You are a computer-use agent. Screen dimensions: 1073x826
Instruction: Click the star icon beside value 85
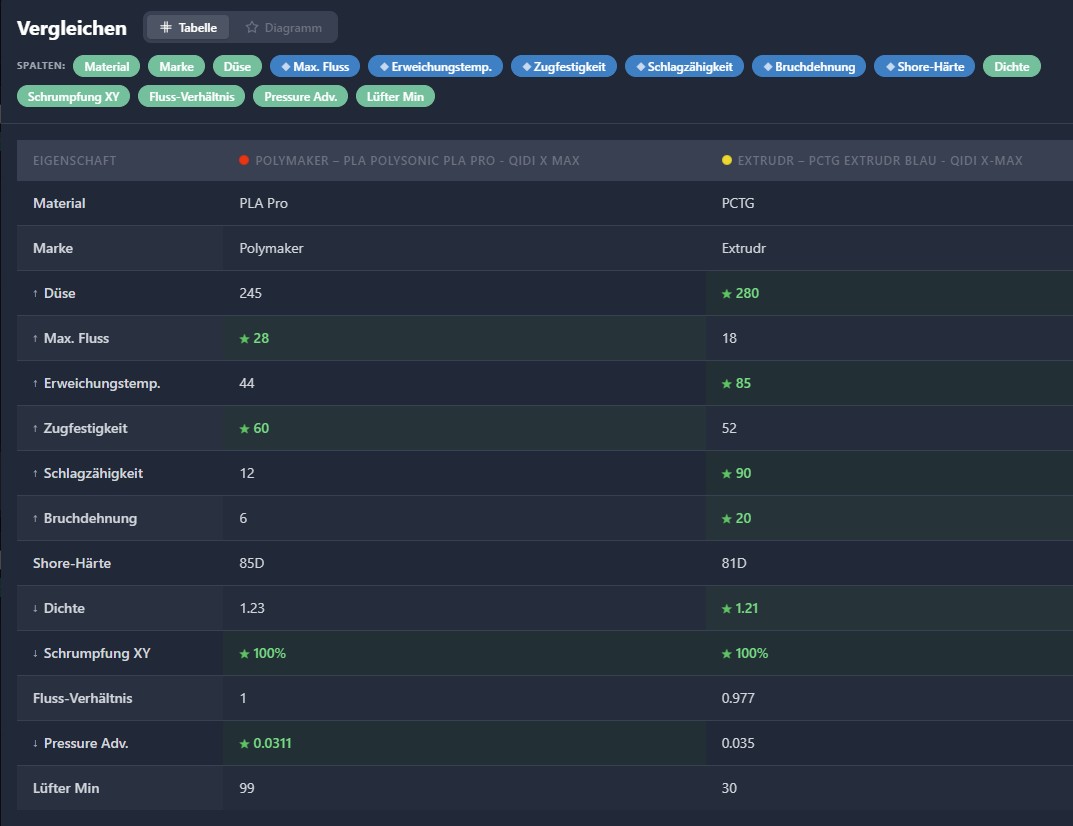click(727, 384)
